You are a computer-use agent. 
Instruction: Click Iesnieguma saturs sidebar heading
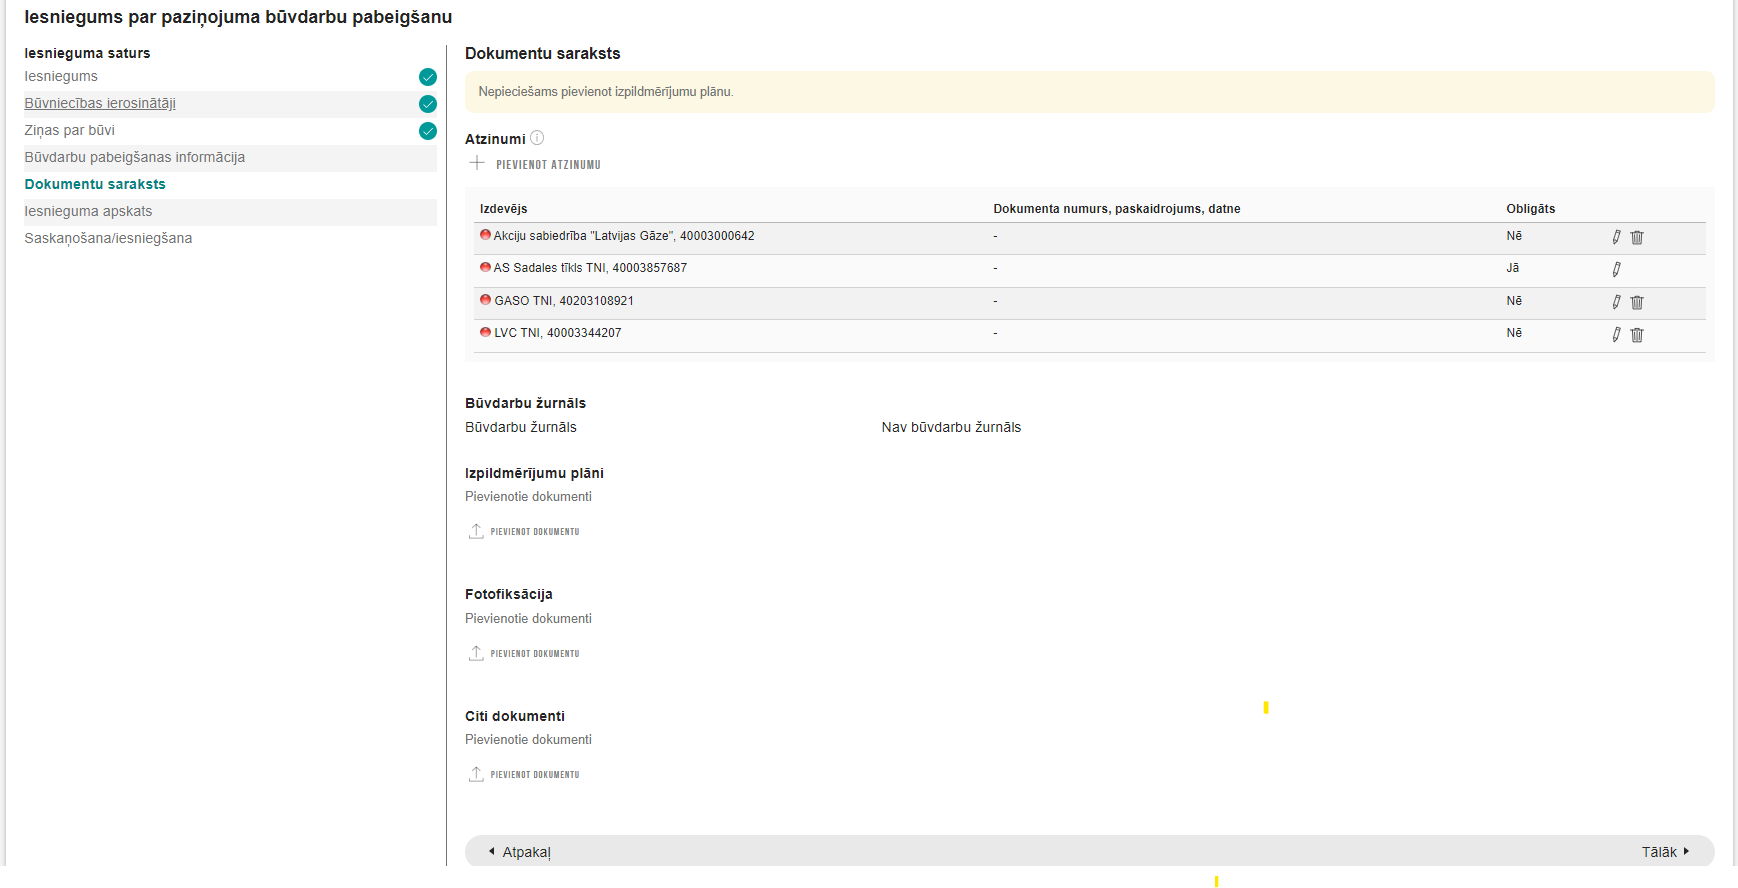click(87, 53)
